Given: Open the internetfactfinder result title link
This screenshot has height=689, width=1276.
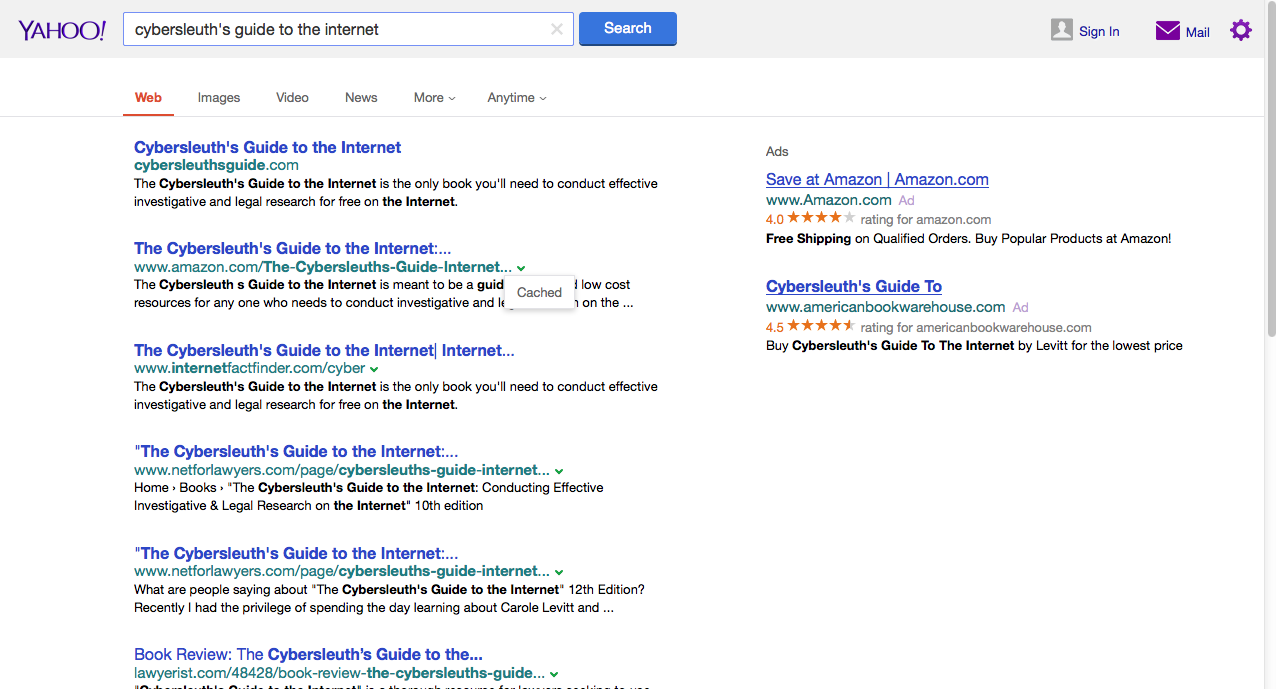Looking at the screenshot, I should tap(324, 350).
